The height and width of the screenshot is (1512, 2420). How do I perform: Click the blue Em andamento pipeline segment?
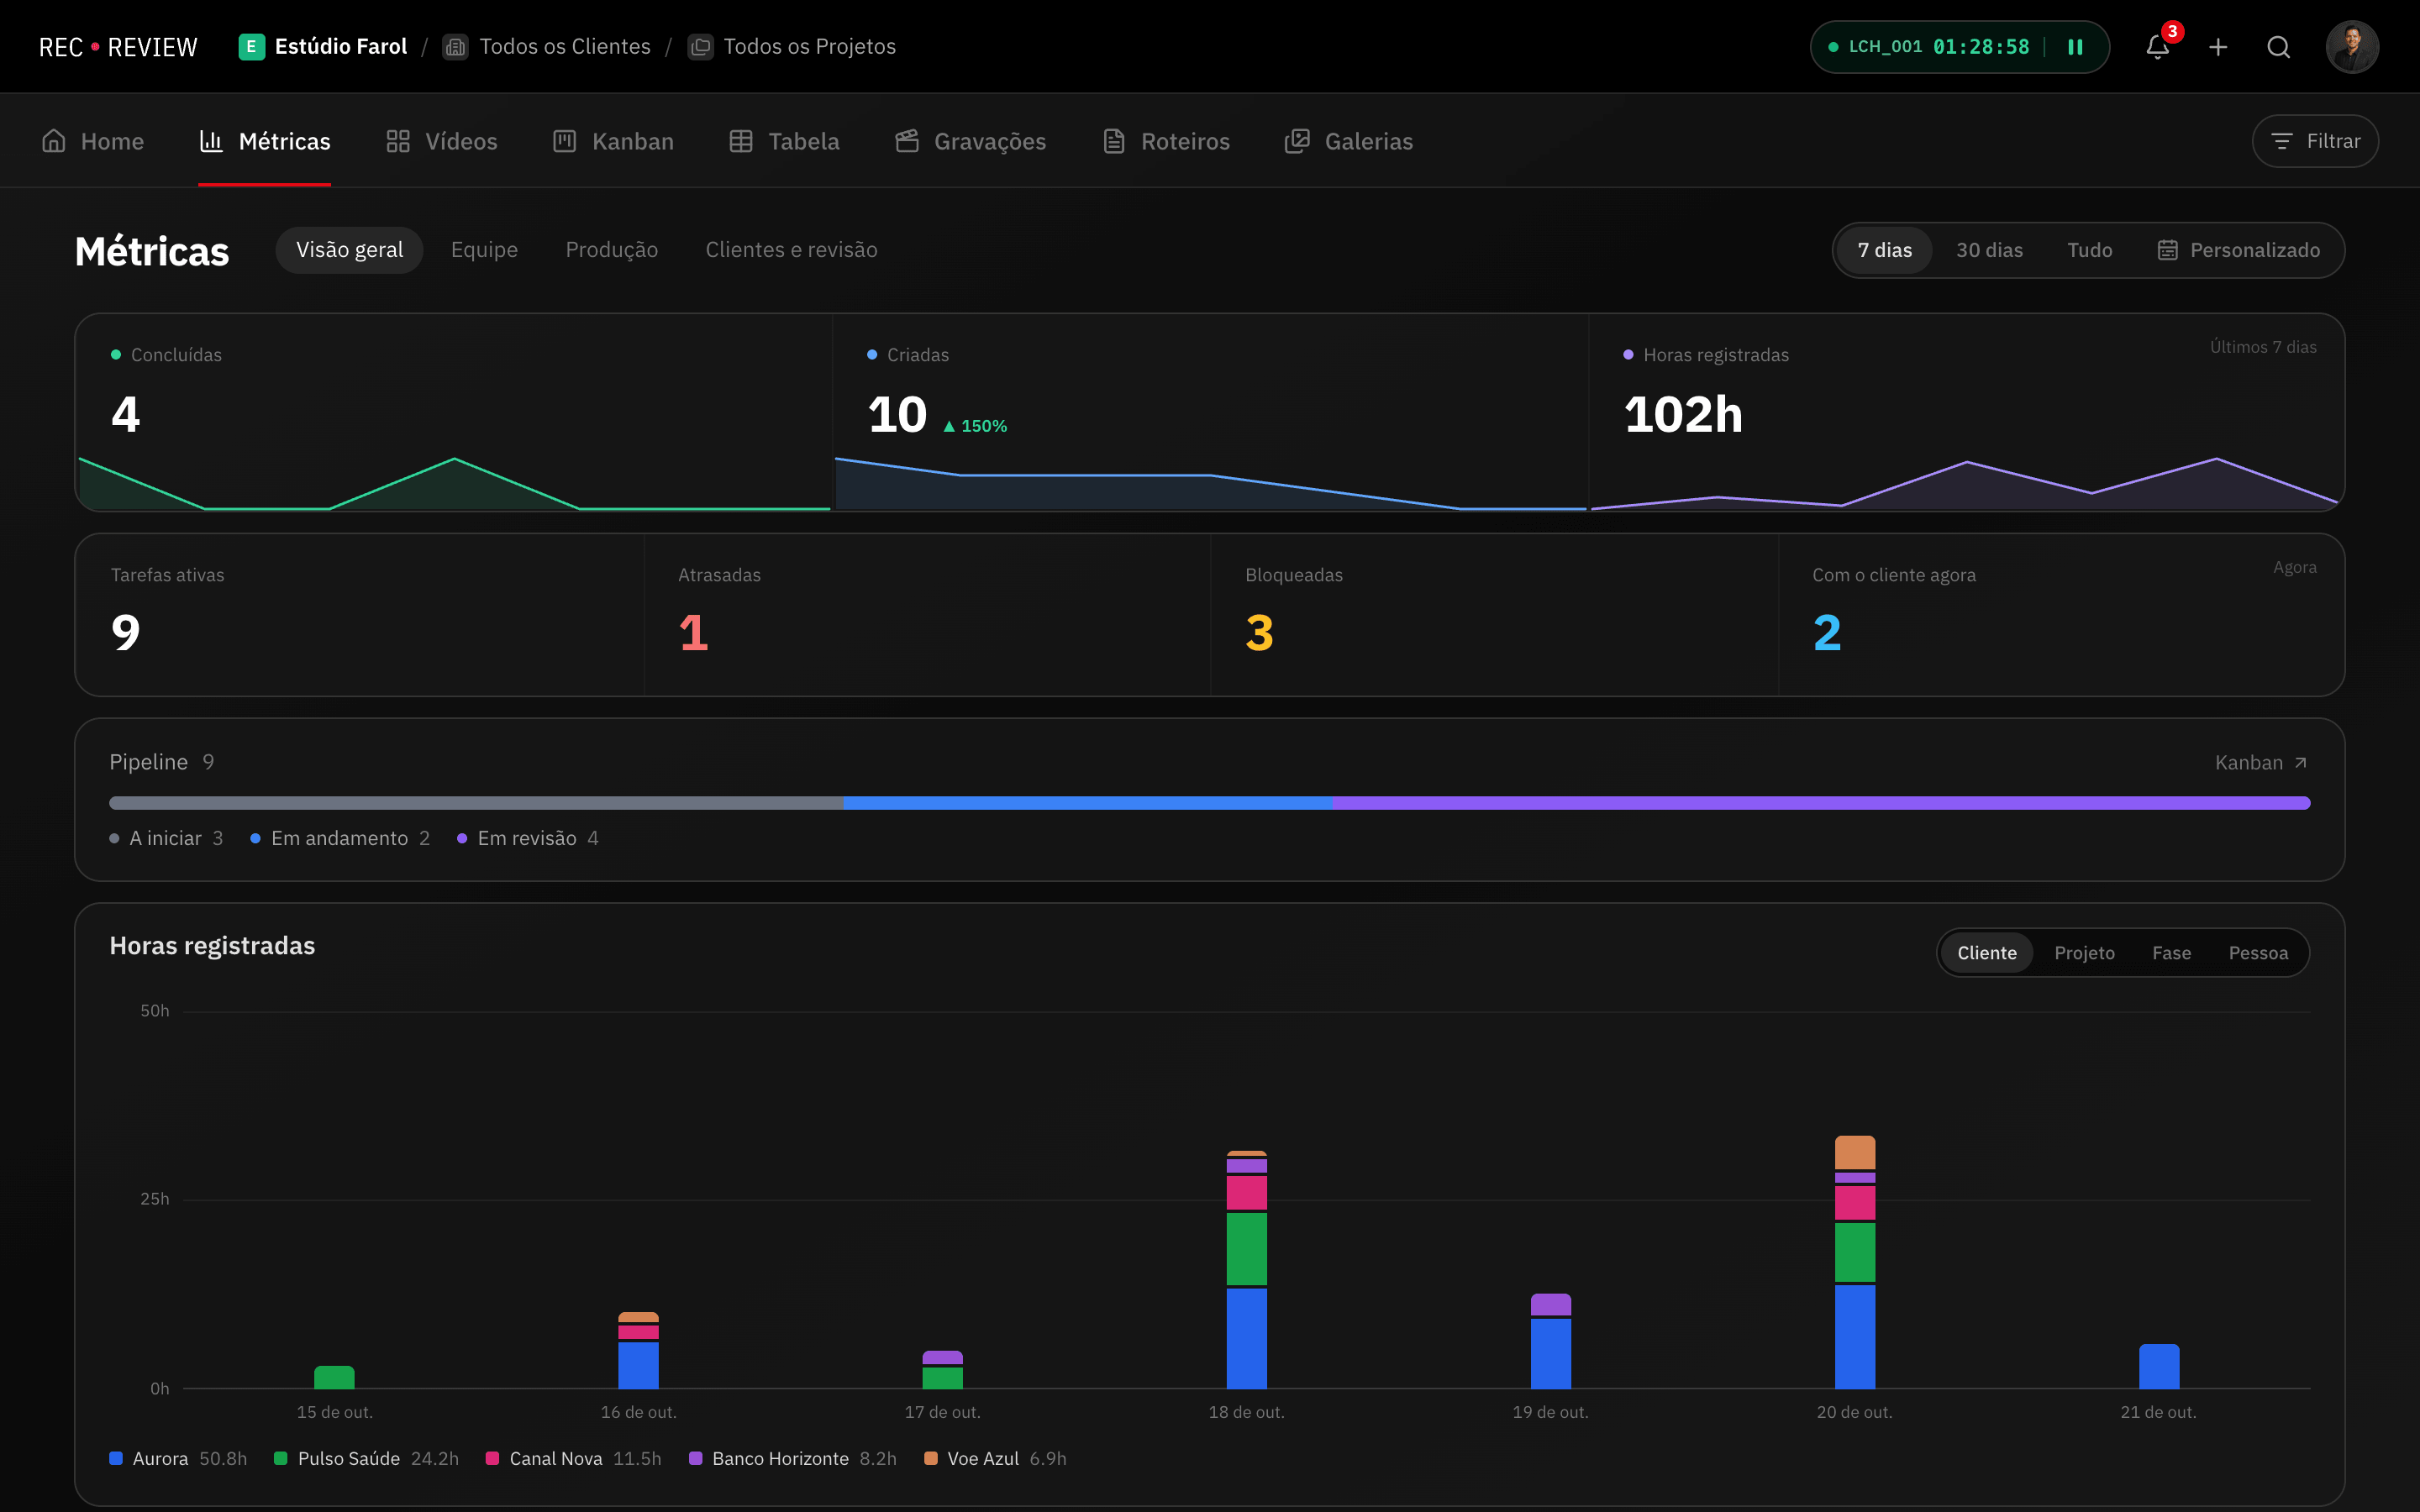(x=1087, y=803)
